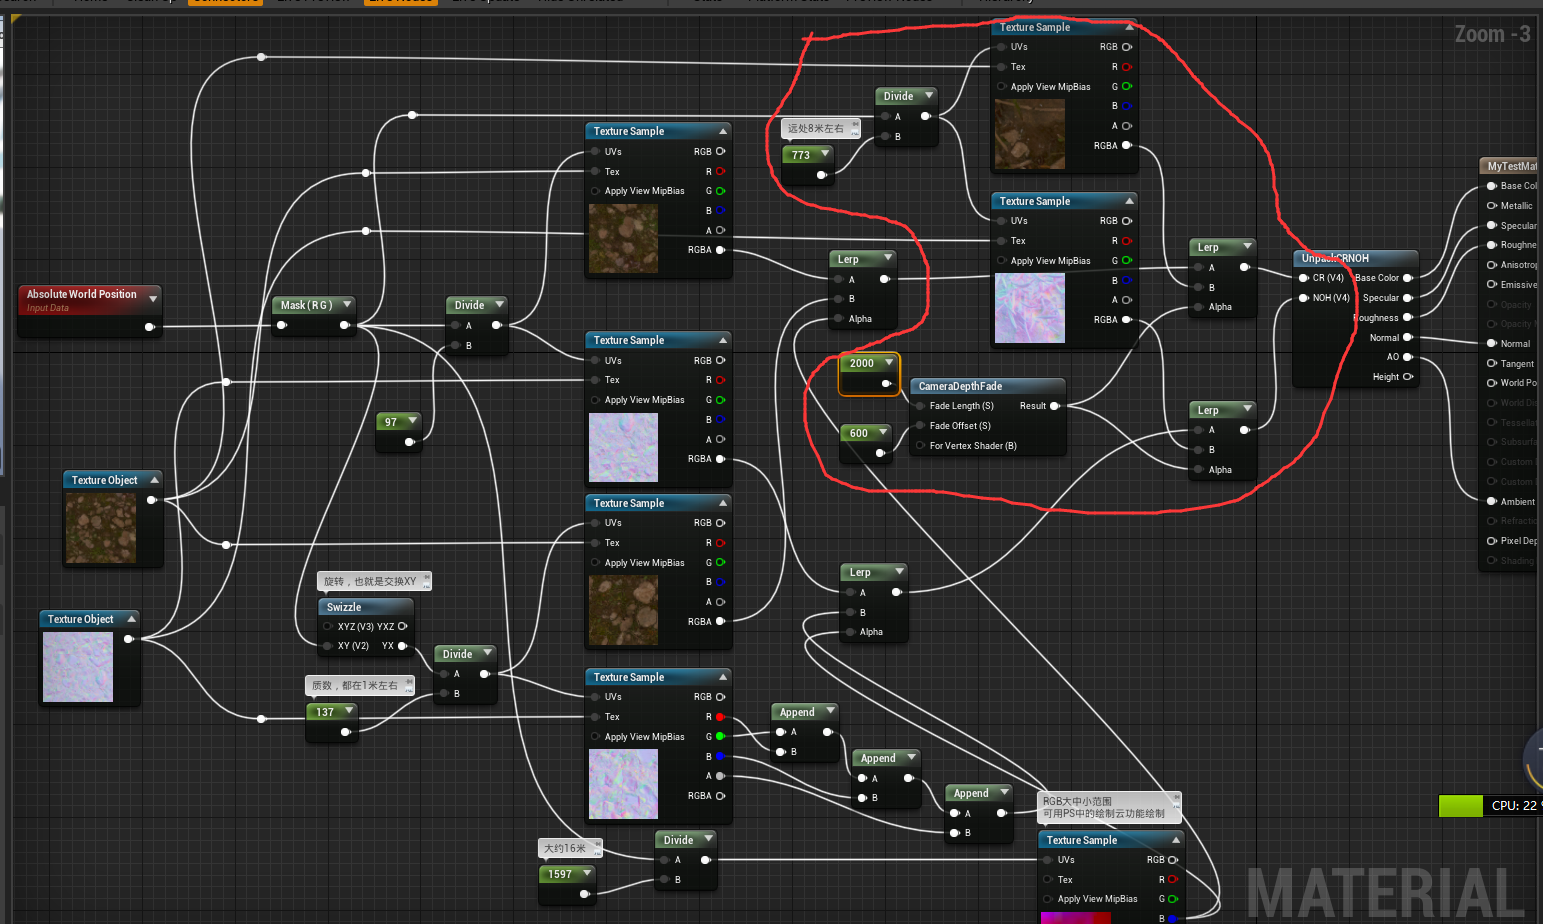
Task: Select the CameraDepthFade node title
Action: 960,386
